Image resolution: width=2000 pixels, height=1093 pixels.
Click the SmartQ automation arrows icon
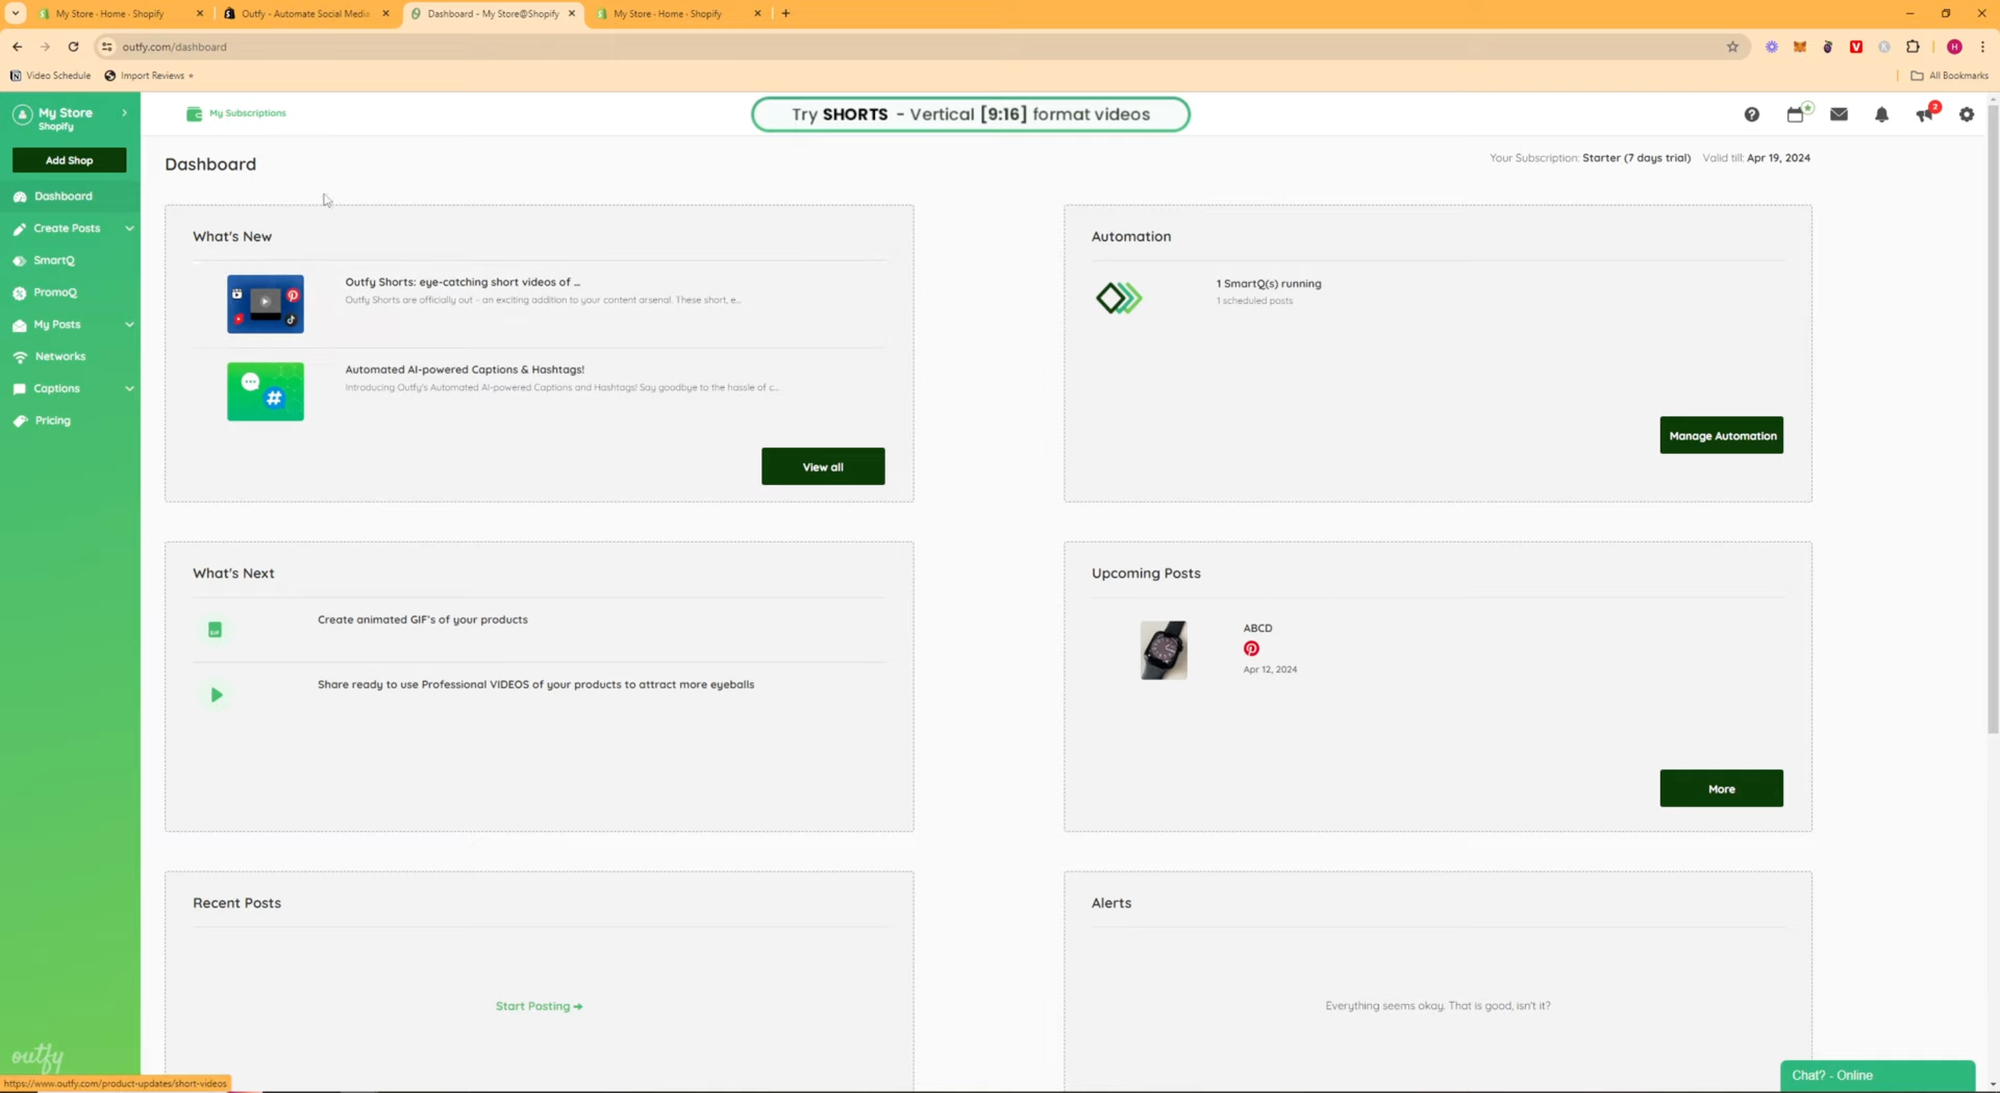(1118, 298)
